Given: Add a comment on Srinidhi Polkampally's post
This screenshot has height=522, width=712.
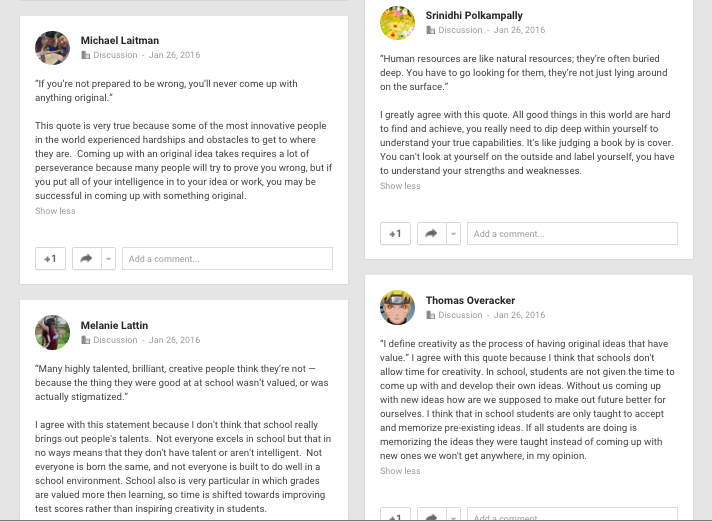Looking at the screenshot, I should pos(573,234).
